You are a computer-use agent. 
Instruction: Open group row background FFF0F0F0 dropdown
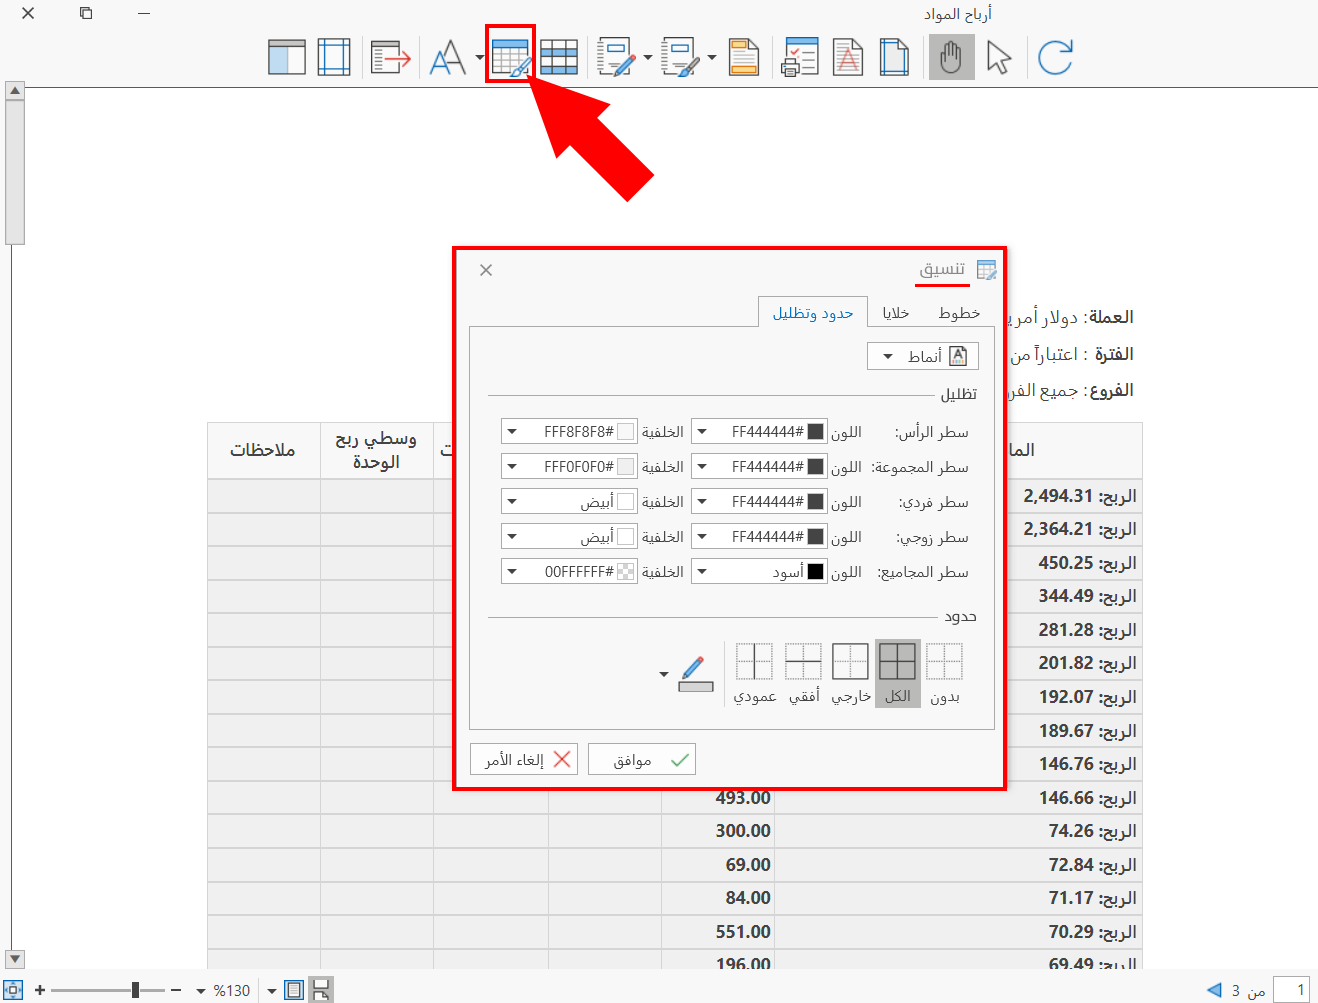[x=512, y=467]
